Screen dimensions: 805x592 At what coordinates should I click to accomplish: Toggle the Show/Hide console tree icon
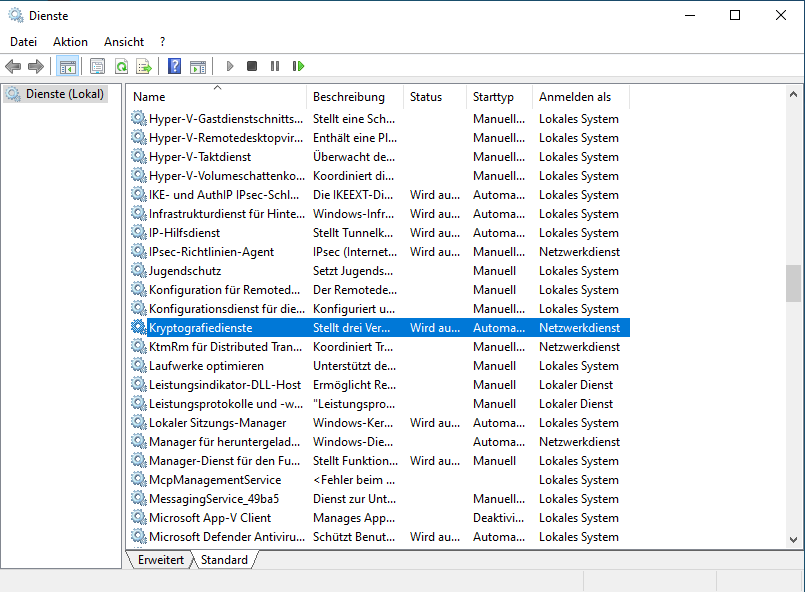[x=68, y=66]
